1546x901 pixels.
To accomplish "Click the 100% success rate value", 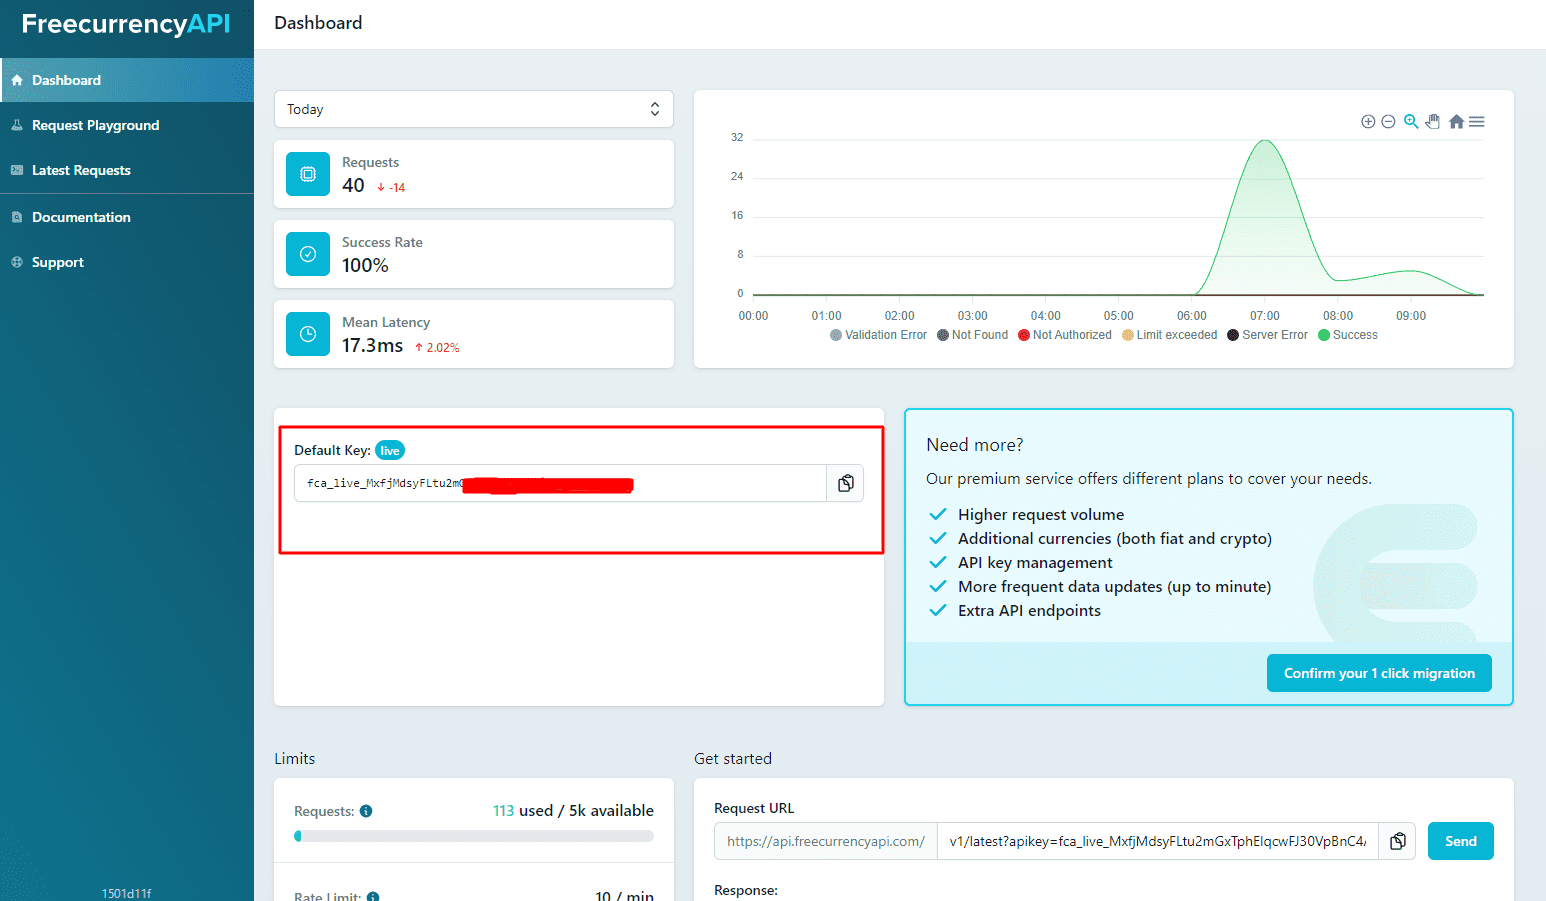I will (x=365, y=265).
